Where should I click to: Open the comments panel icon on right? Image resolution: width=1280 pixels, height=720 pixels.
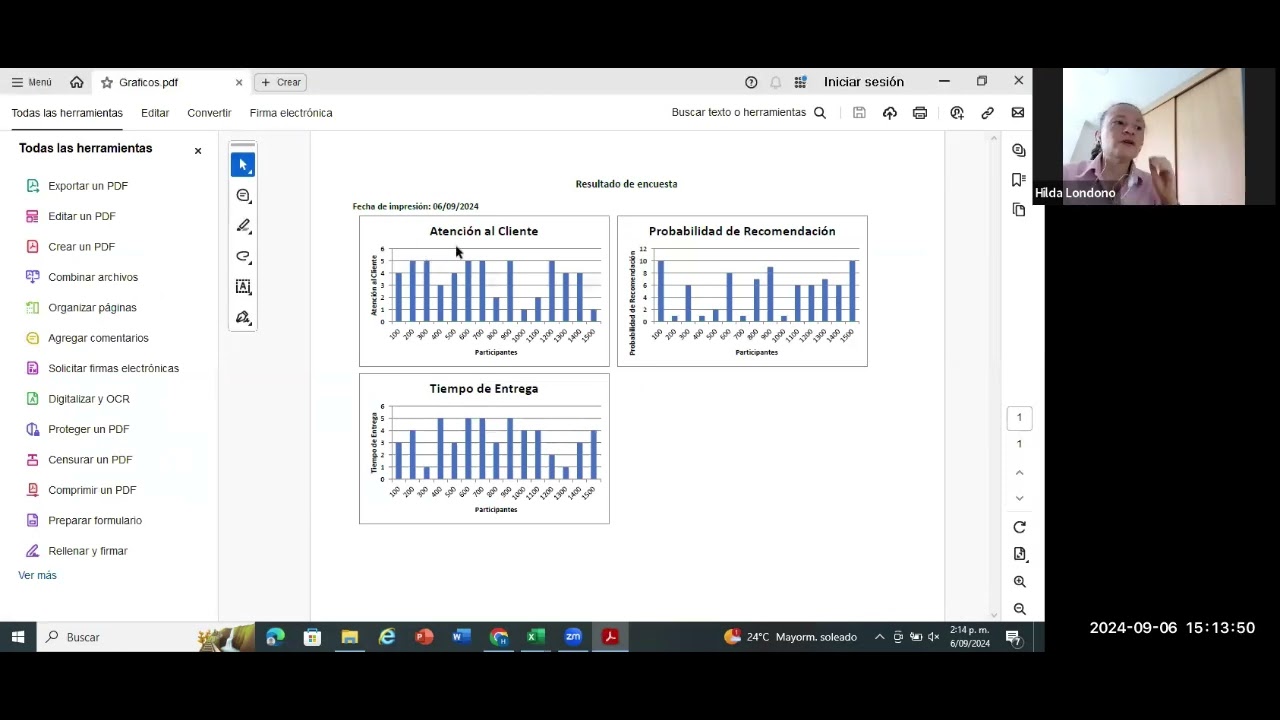[1019, 150]
